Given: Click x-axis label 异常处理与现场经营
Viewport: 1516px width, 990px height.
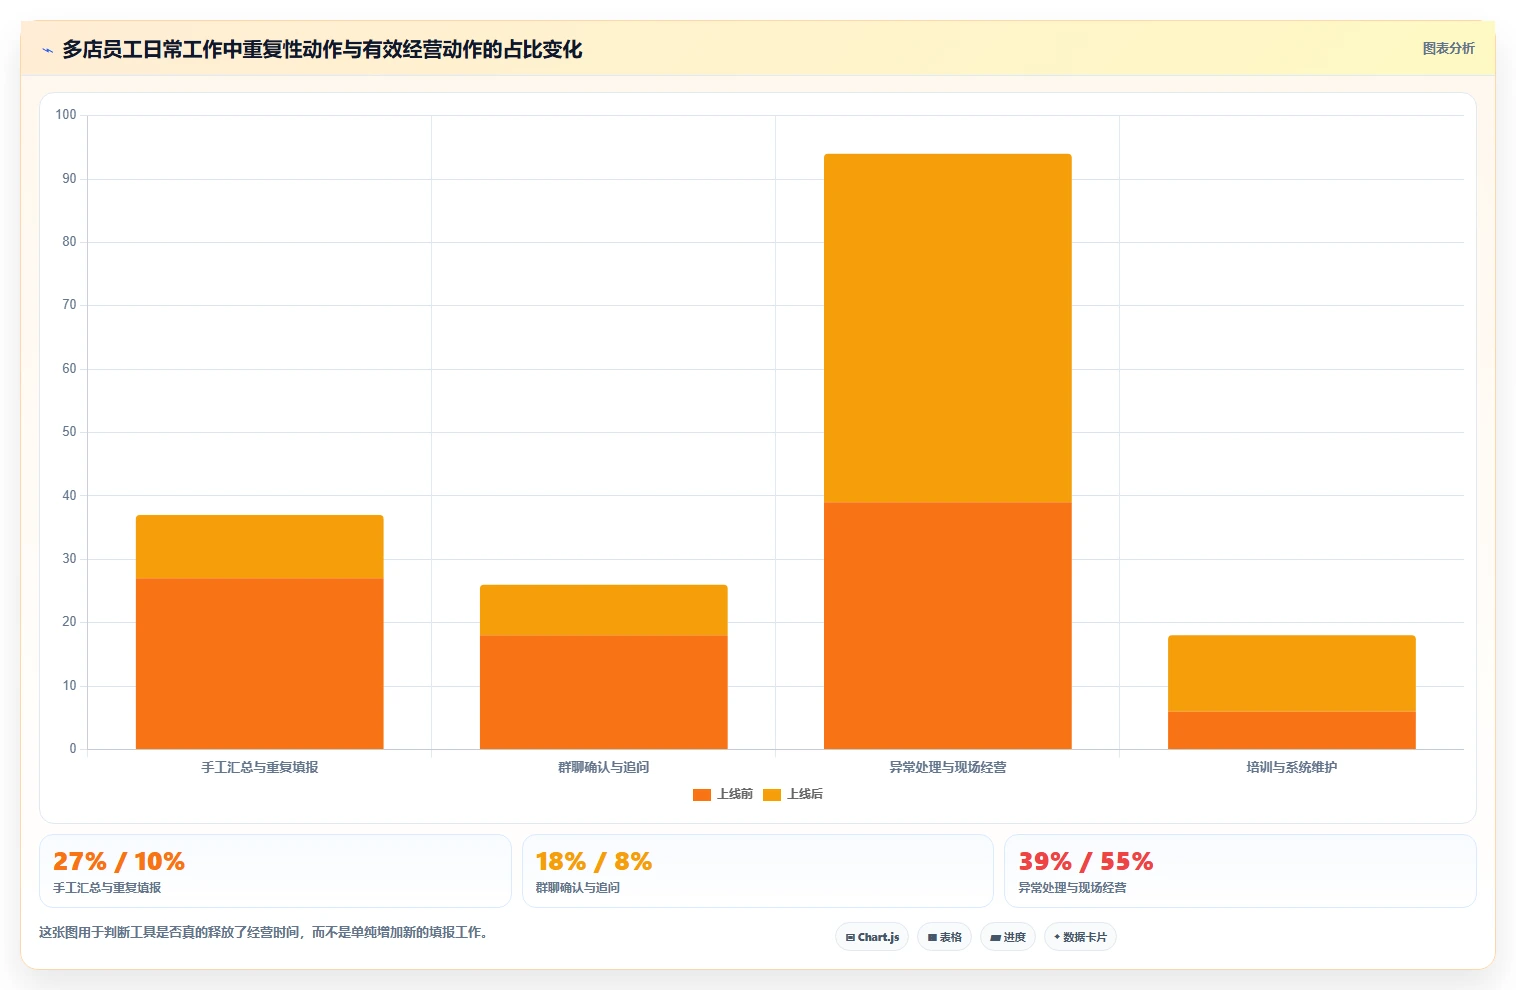Looking at the screenshot, I should tap(948, 767).
